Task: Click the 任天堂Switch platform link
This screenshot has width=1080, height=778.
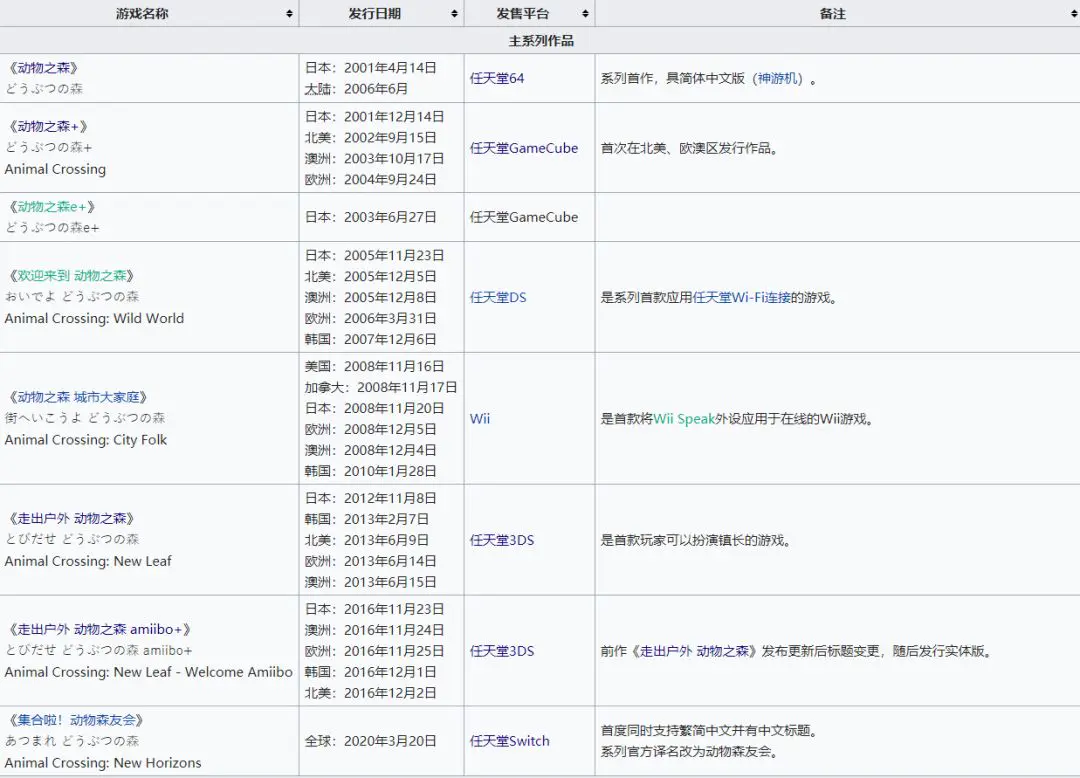Action: click(x=508, y=741)
